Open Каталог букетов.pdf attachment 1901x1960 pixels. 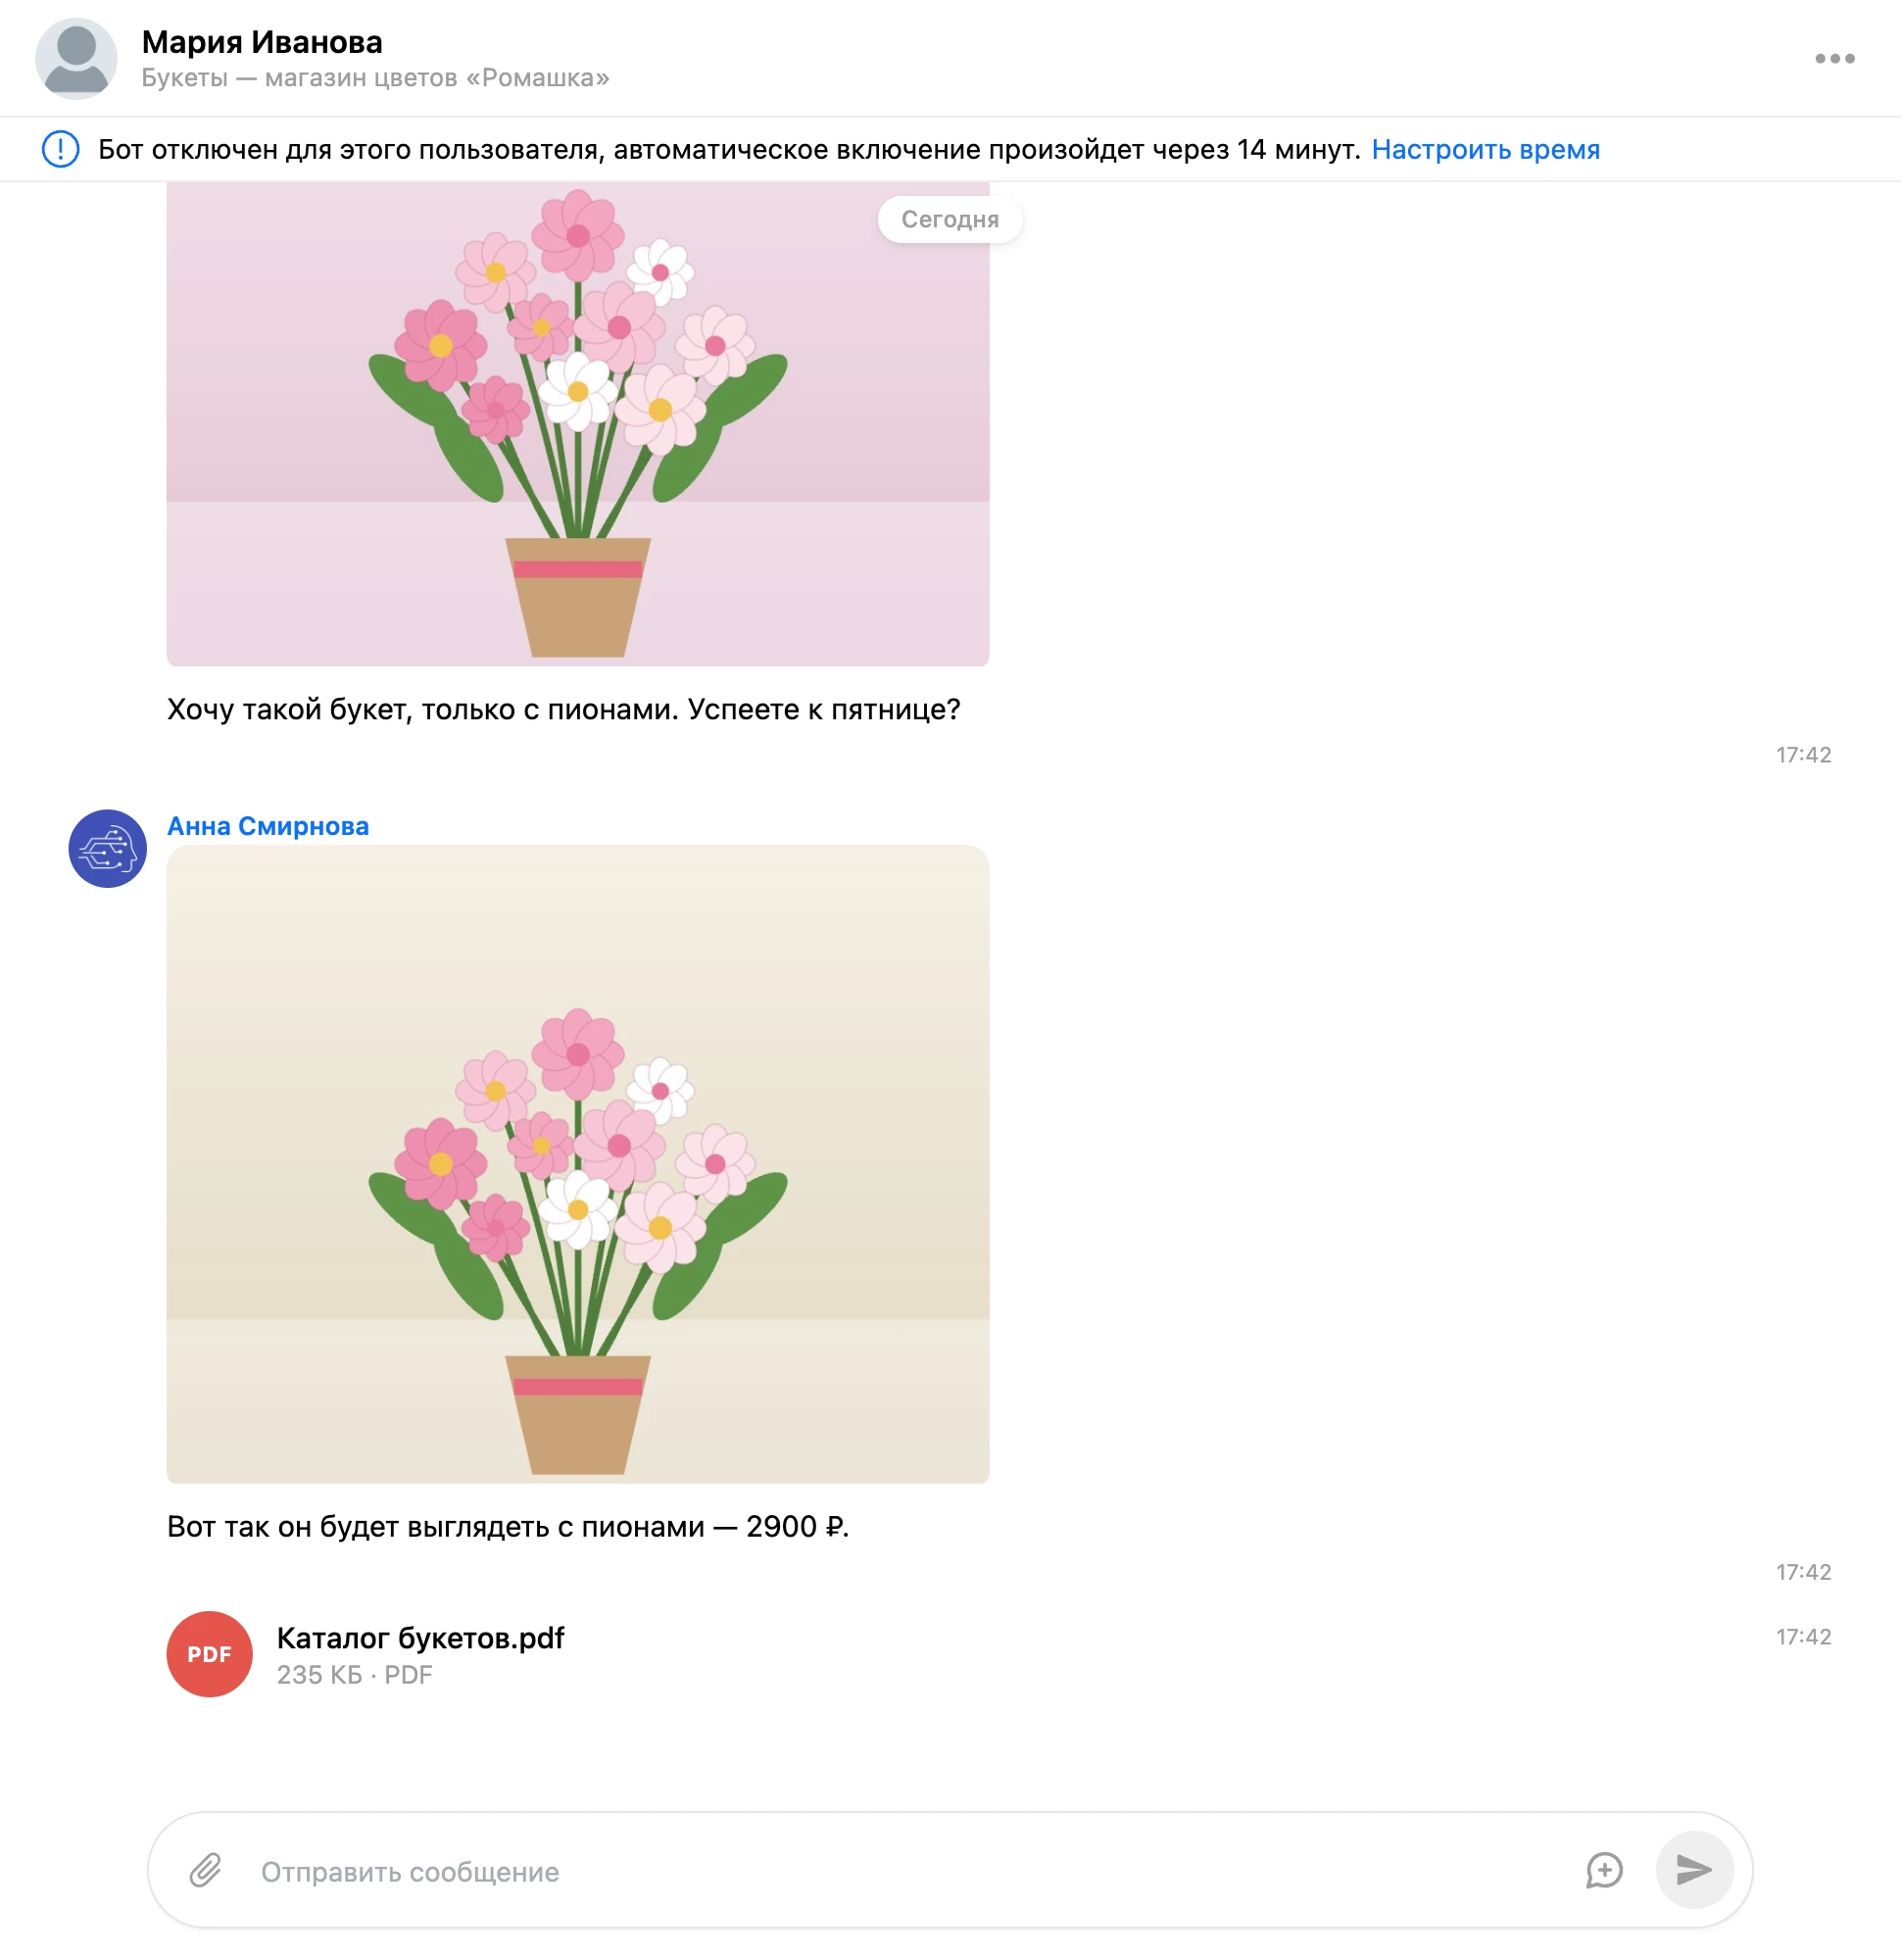[x=421, y=1638]
